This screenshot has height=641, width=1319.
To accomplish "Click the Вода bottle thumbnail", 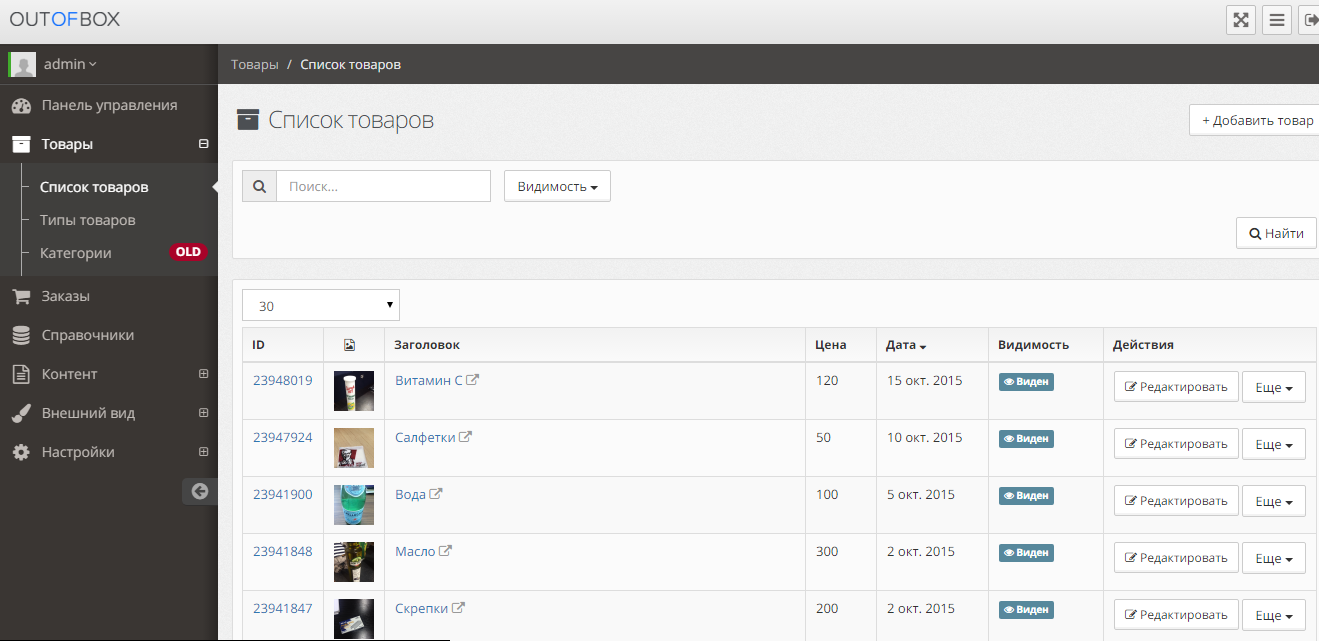I will click(354, 505).
